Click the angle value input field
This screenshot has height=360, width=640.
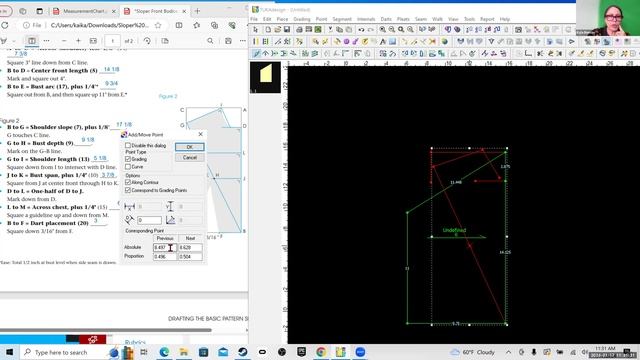click(x=149, y=220)
